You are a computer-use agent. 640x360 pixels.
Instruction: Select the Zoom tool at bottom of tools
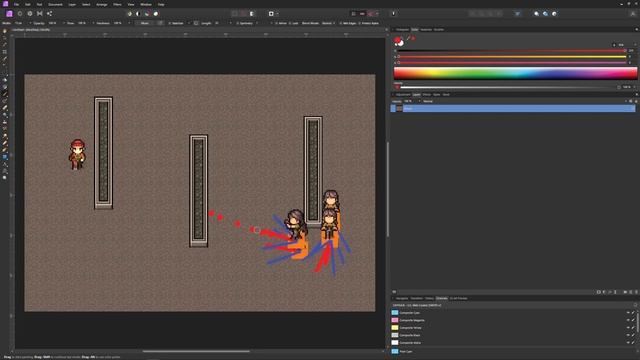click(5, 178)
